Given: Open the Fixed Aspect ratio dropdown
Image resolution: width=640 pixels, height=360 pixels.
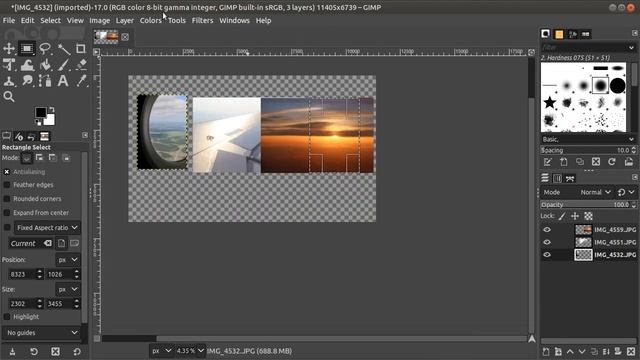Looking at the screenshot, I should [x=47, y=227].
